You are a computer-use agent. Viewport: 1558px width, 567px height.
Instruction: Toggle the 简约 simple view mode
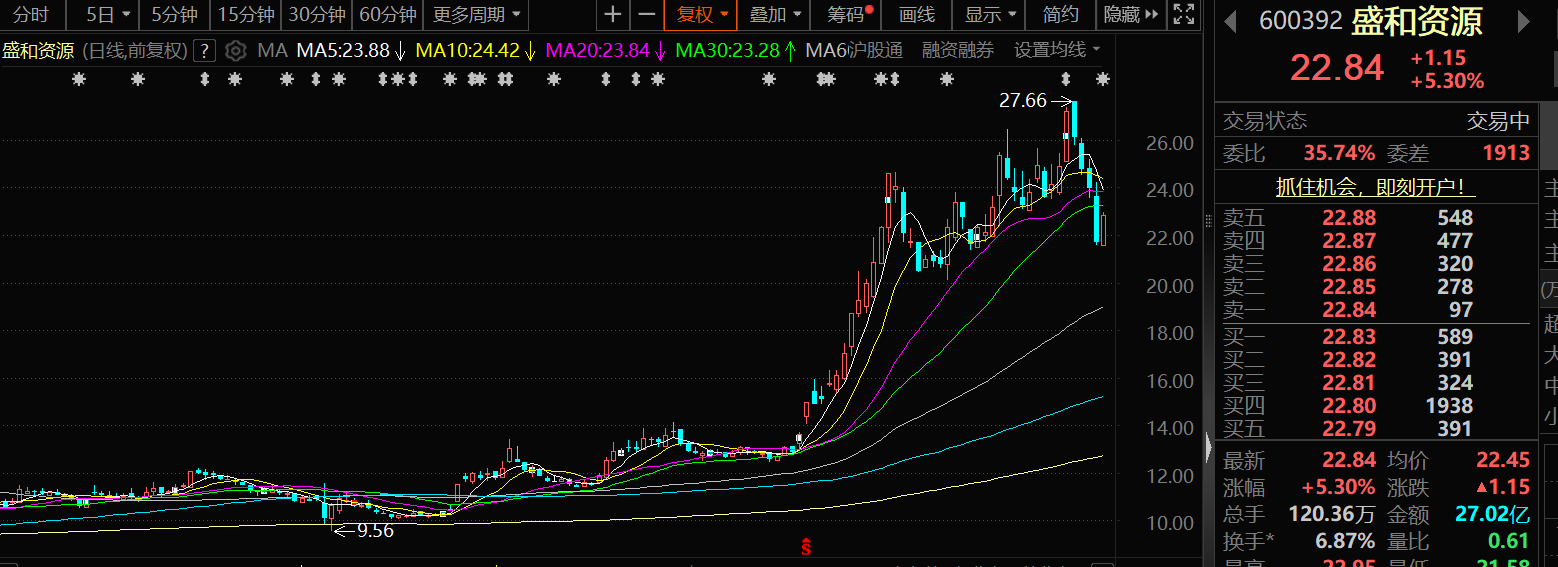pos(1060,15)
